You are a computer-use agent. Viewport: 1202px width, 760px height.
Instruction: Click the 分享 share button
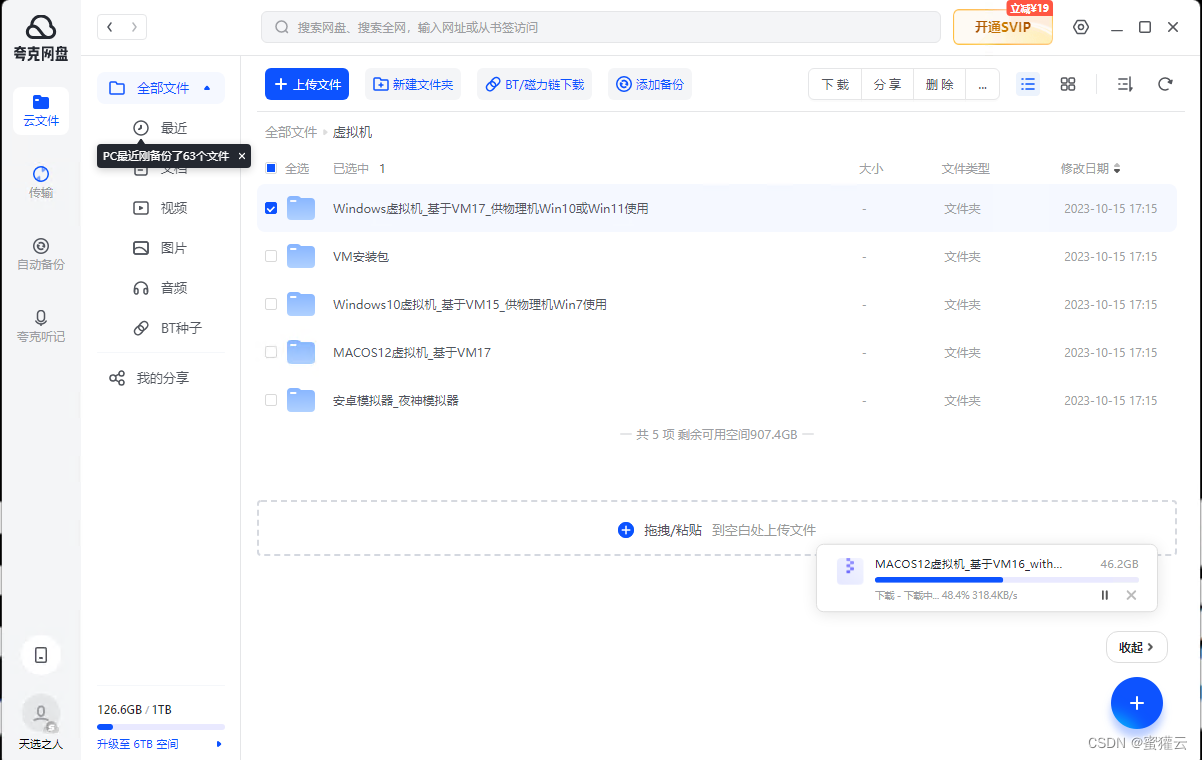pyautogui.click(x=887, y=85)
